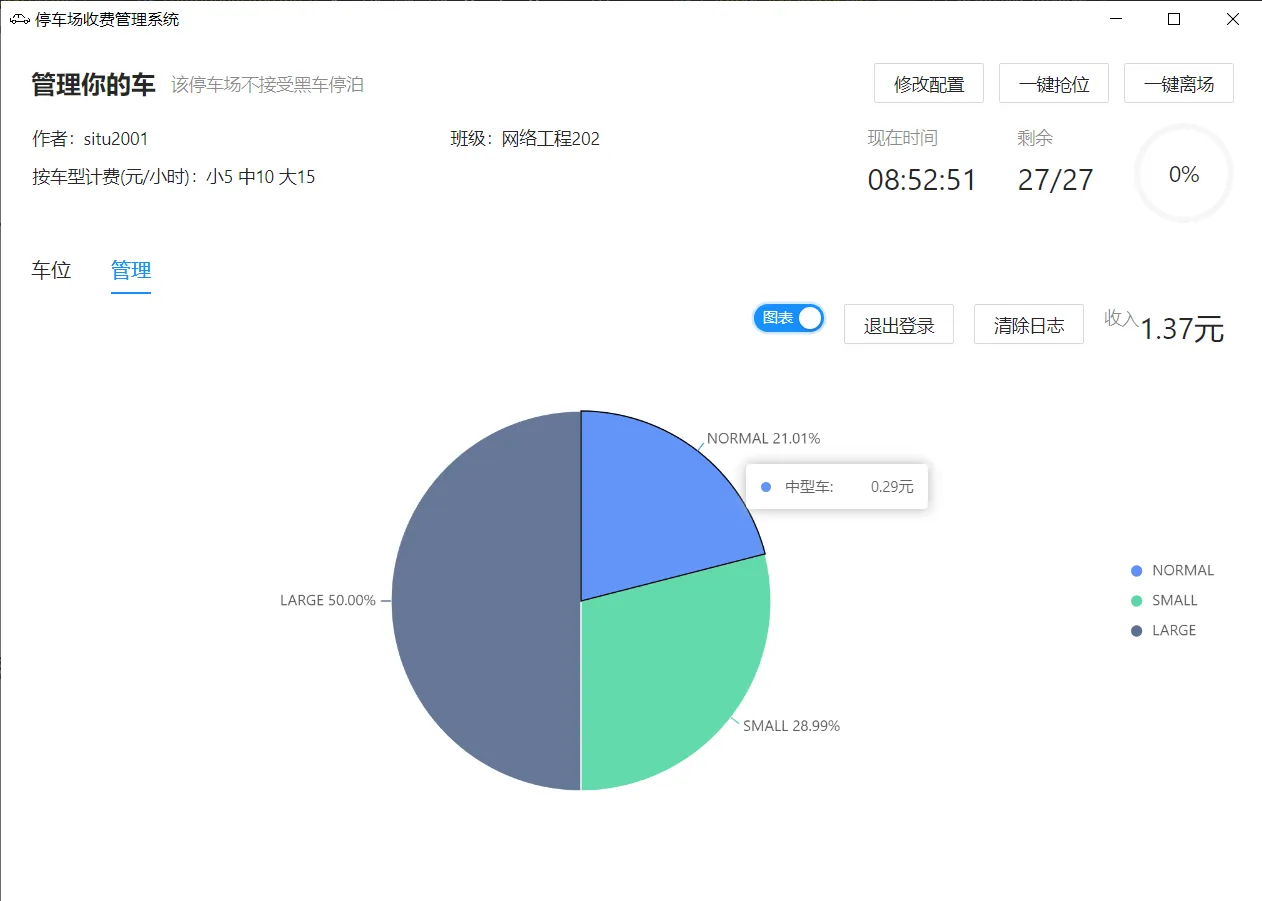The image size is (1262, 901).
Task: Toggle the 图表 chart switch off
Action: tap(788, 317)
